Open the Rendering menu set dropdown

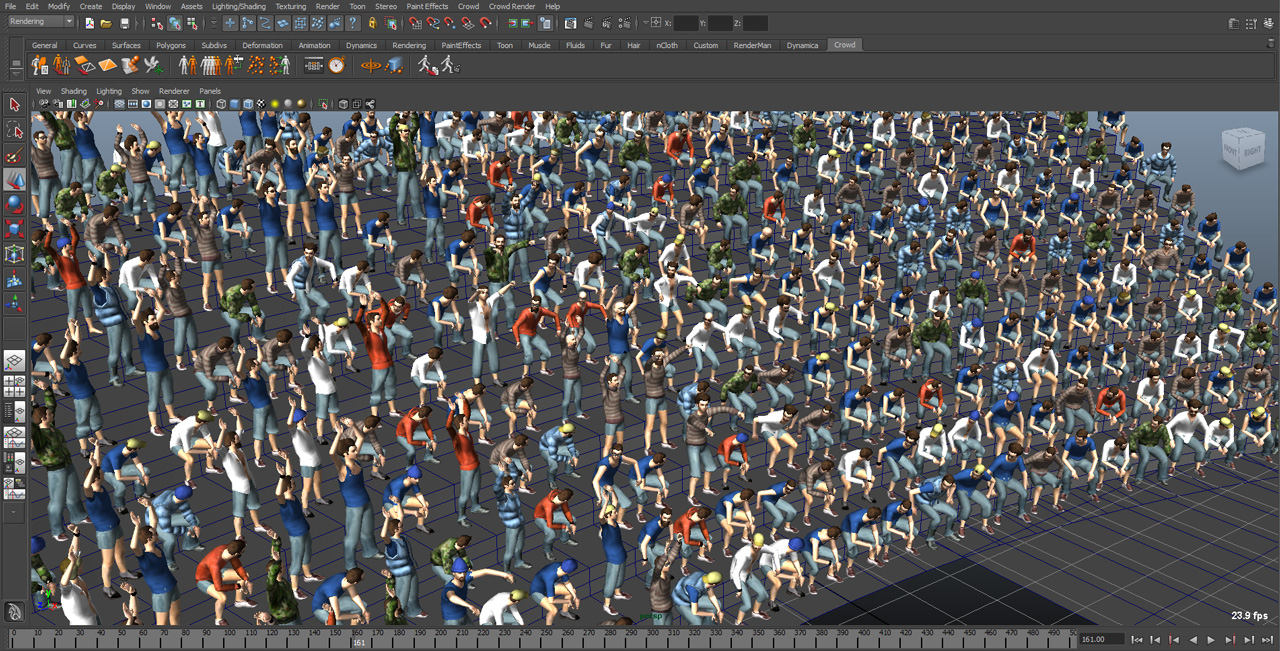(x=41, y=22)
